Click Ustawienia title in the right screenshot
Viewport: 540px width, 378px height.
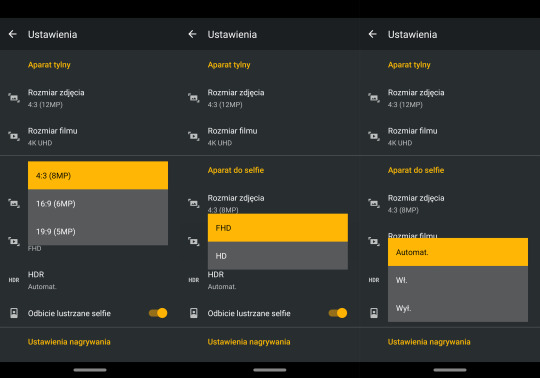[412, 34]
